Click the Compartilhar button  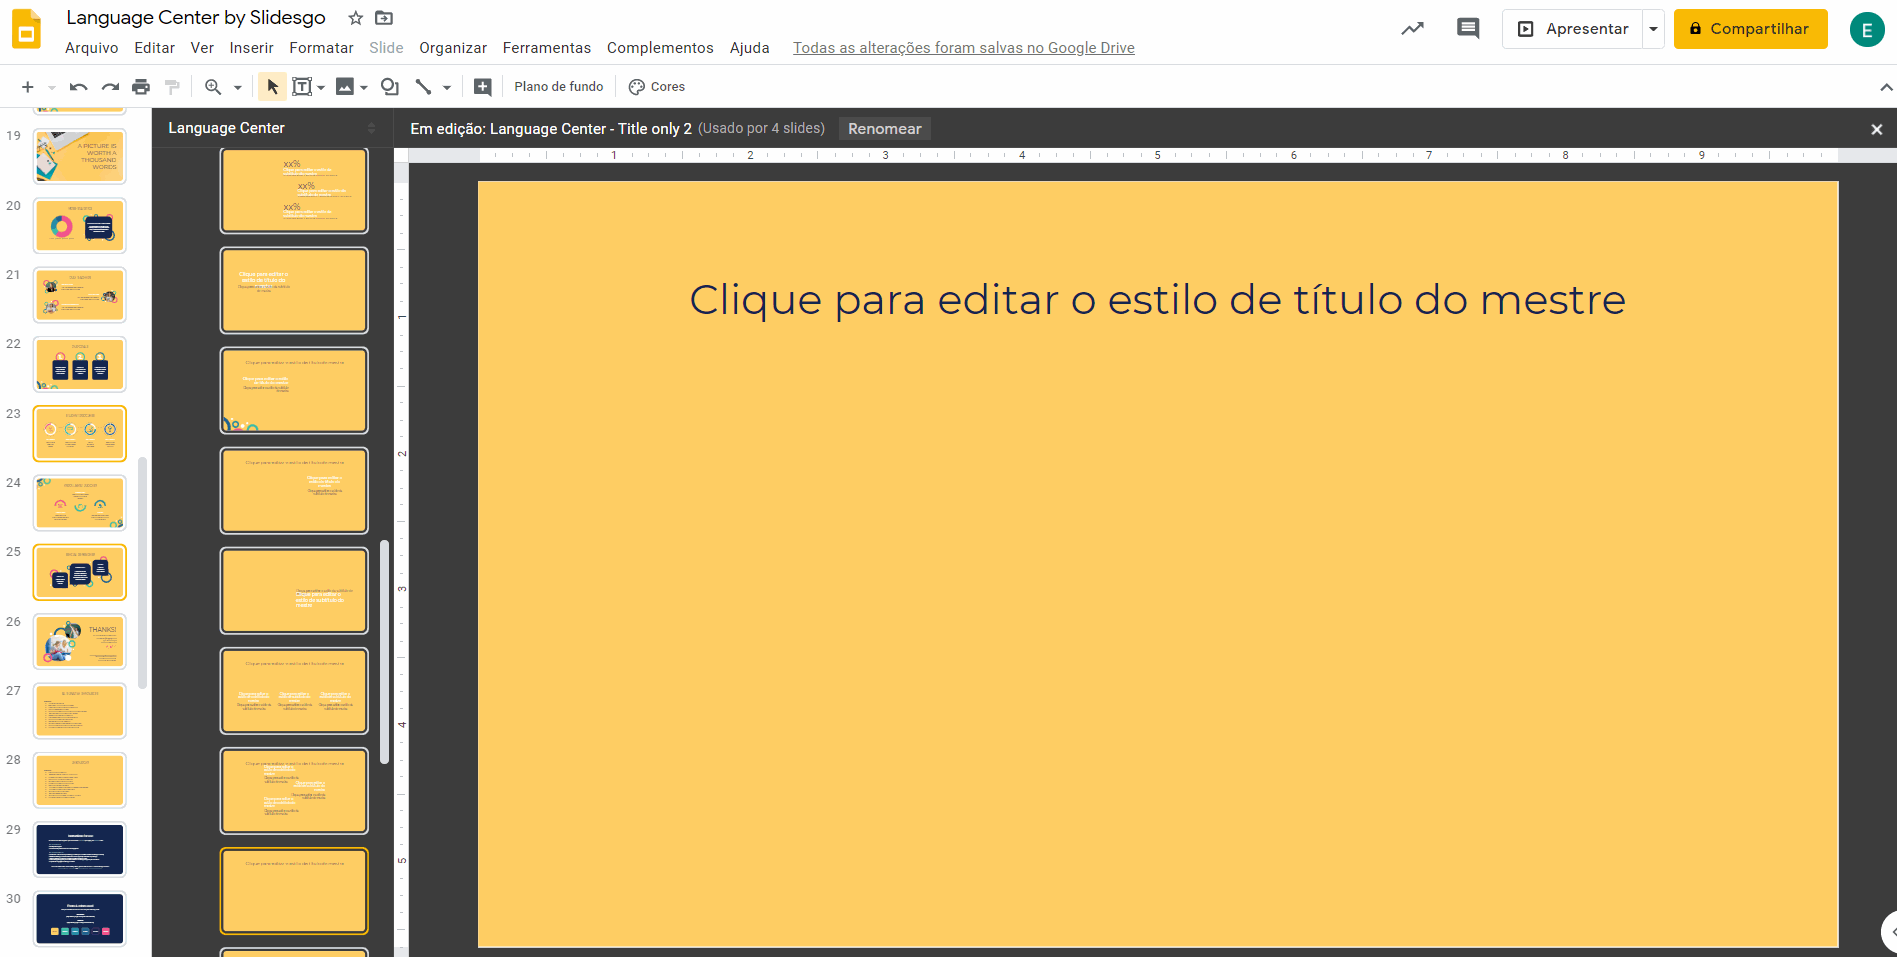coord(1751,29)
